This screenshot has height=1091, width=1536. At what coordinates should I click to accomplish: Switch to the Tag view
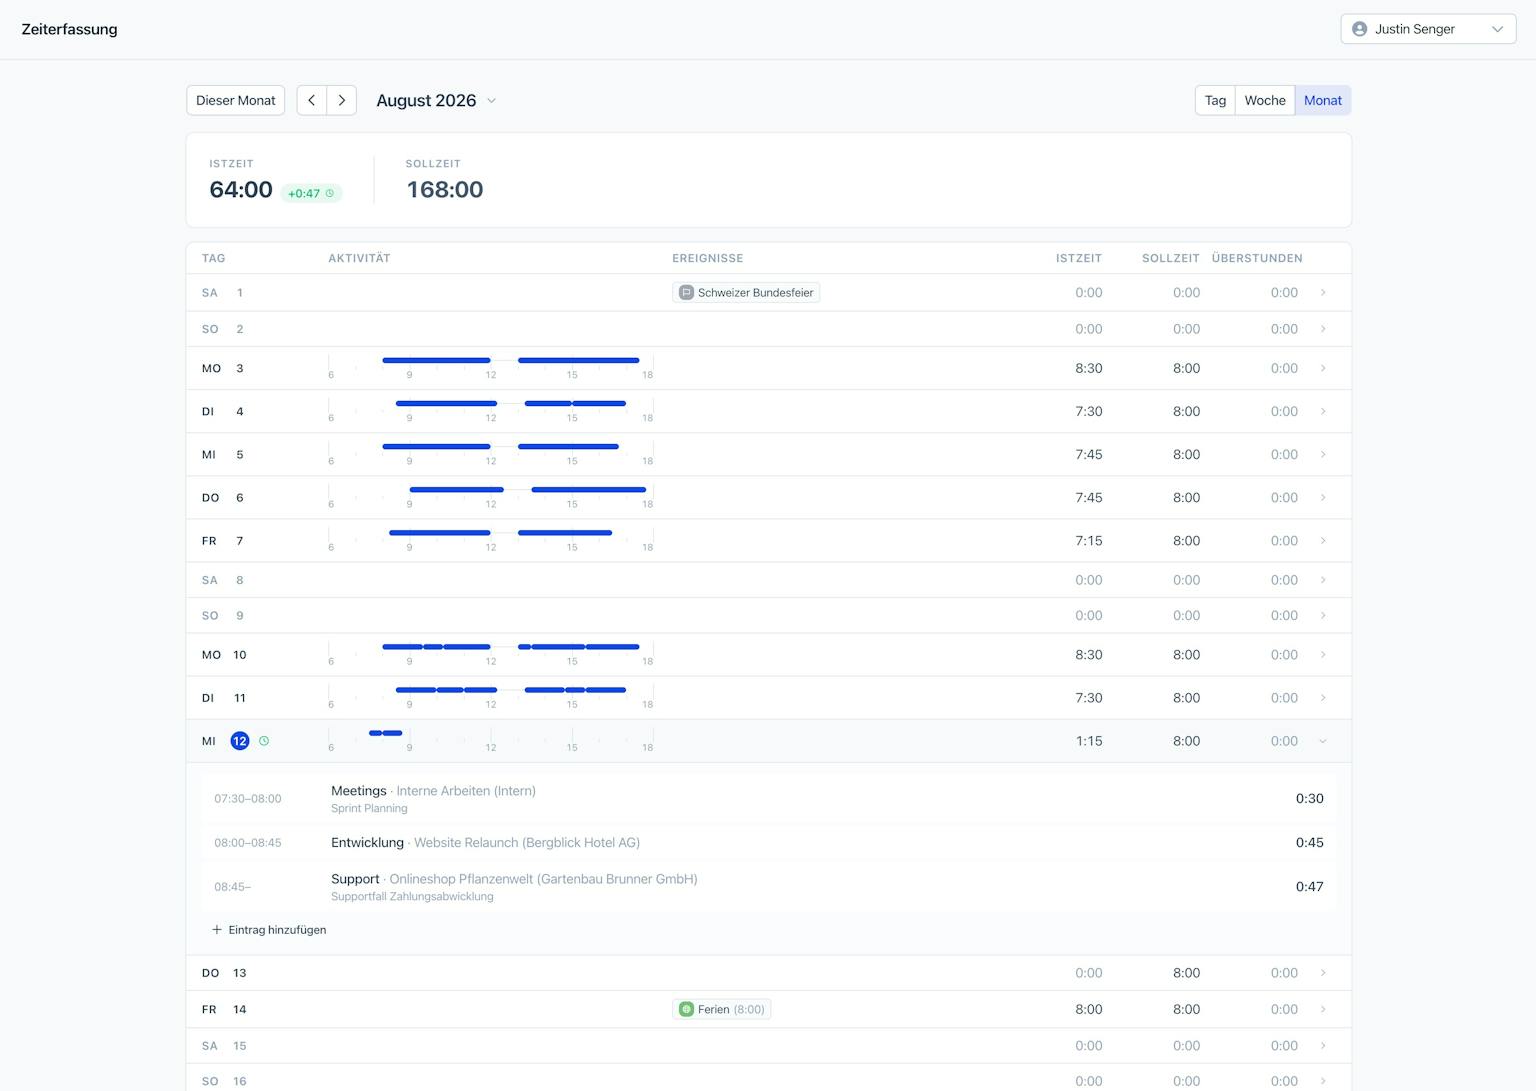[1215, 100]
